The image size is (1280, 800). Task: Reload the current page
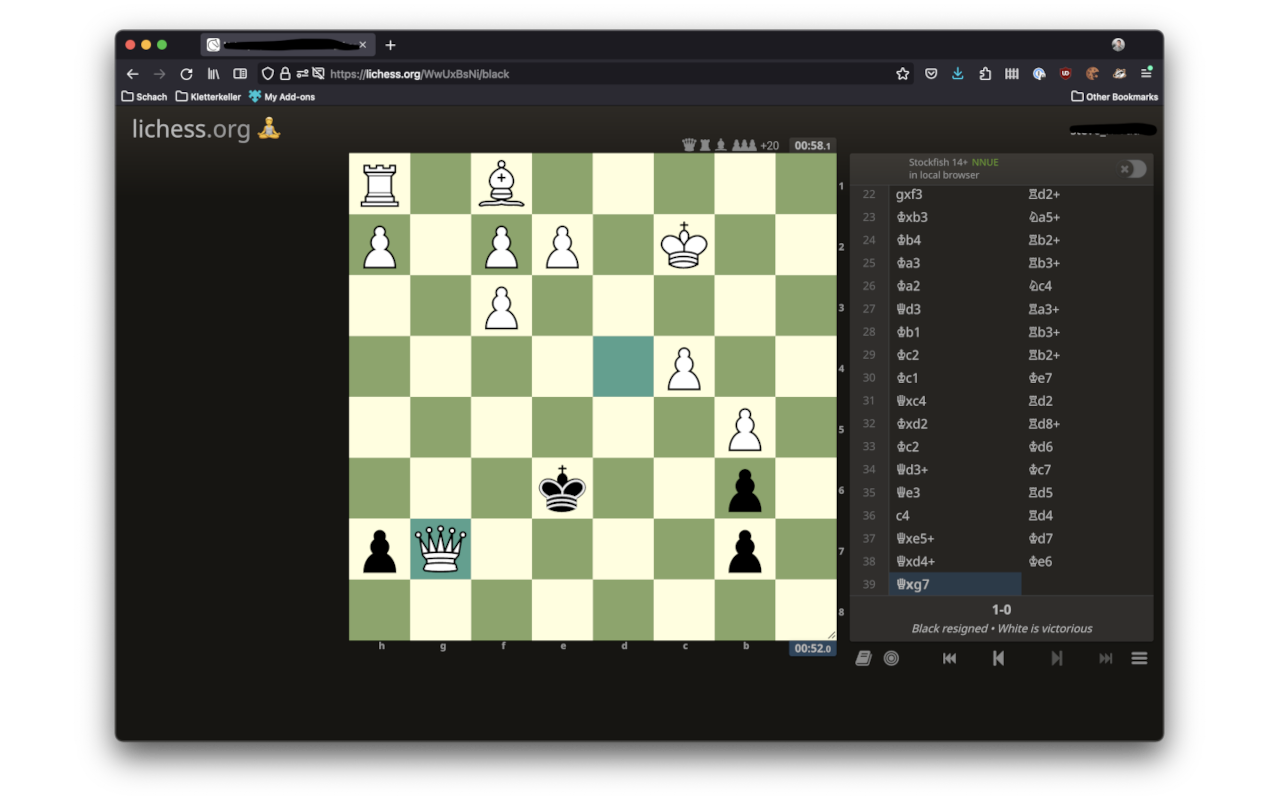tap(186, 74)
